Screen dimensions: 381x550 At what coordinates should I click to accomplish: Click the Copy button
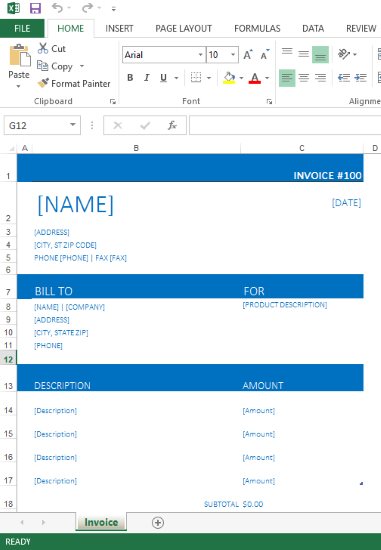pyautogui.click(x=55, y=66)
